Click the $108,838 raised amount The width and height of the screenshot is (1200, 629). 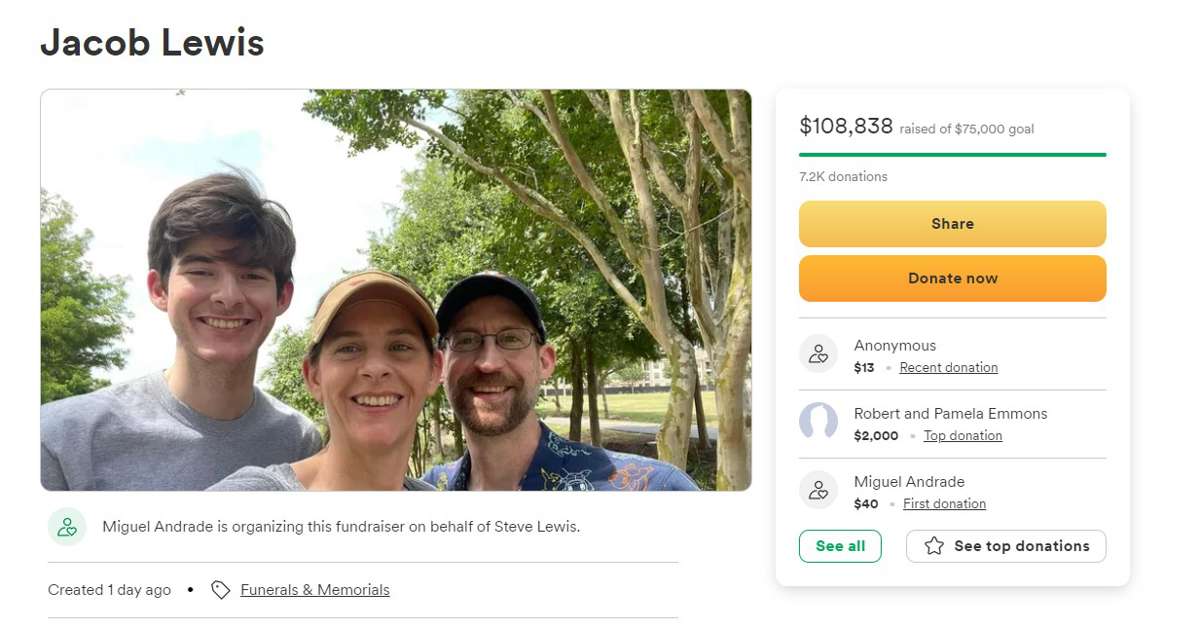click(x=846, y=126)
